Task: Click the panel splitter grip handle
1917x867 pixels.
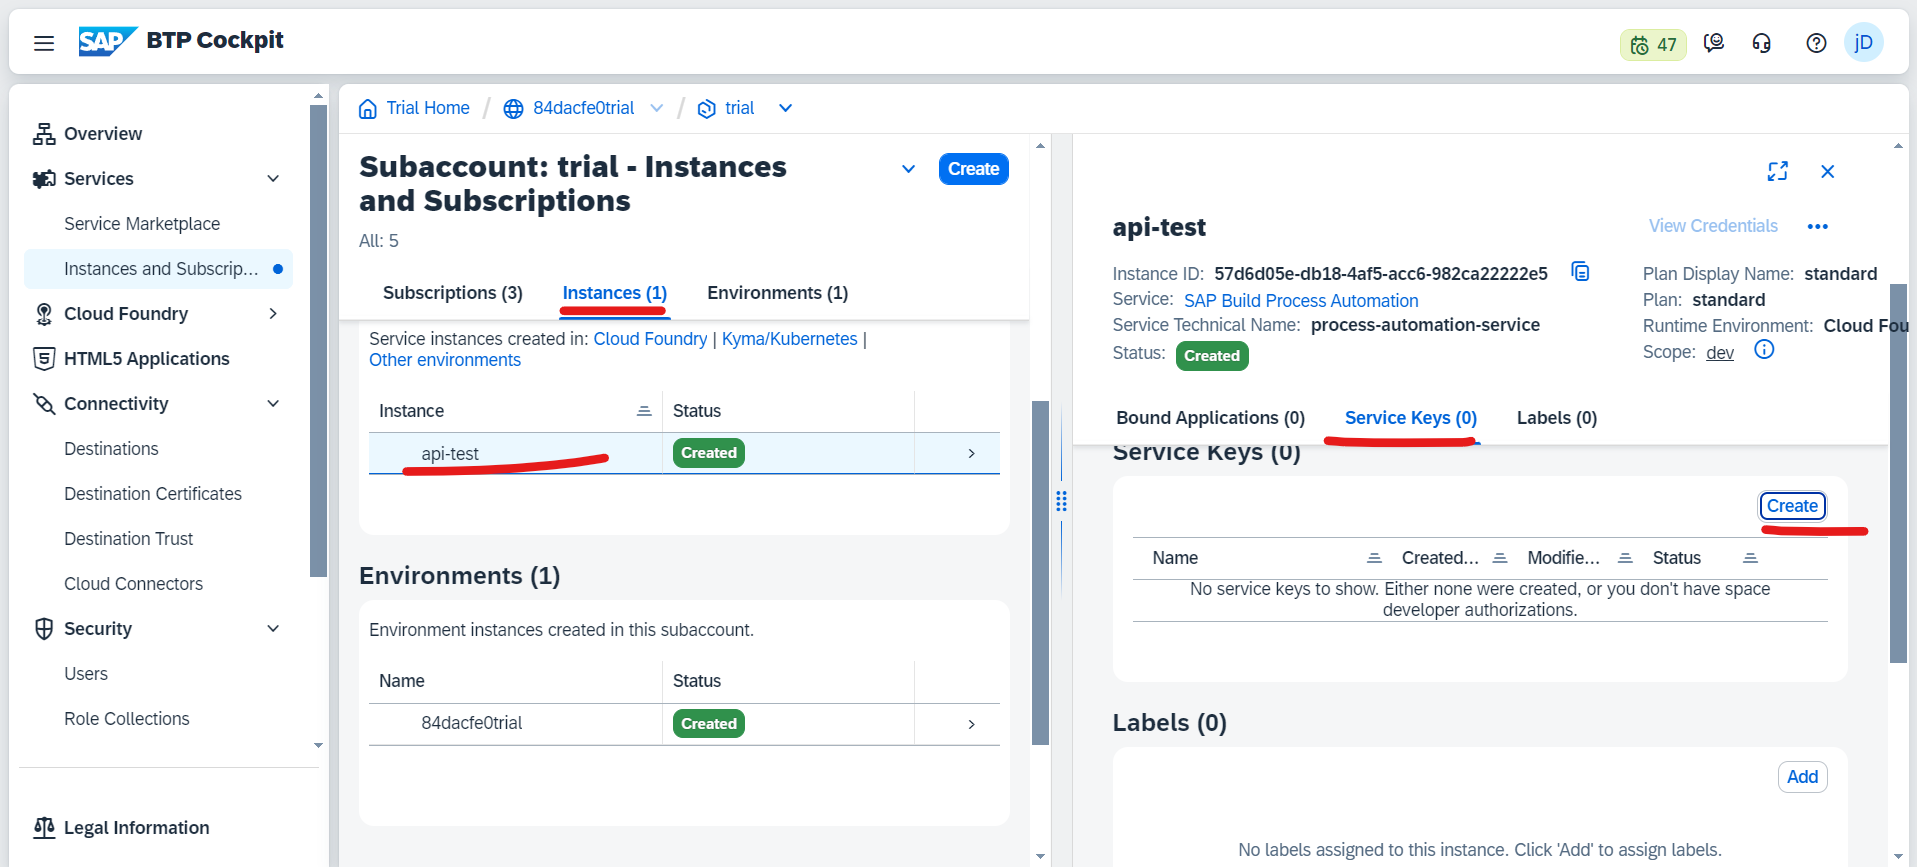Action: [x=1061, y=501]
